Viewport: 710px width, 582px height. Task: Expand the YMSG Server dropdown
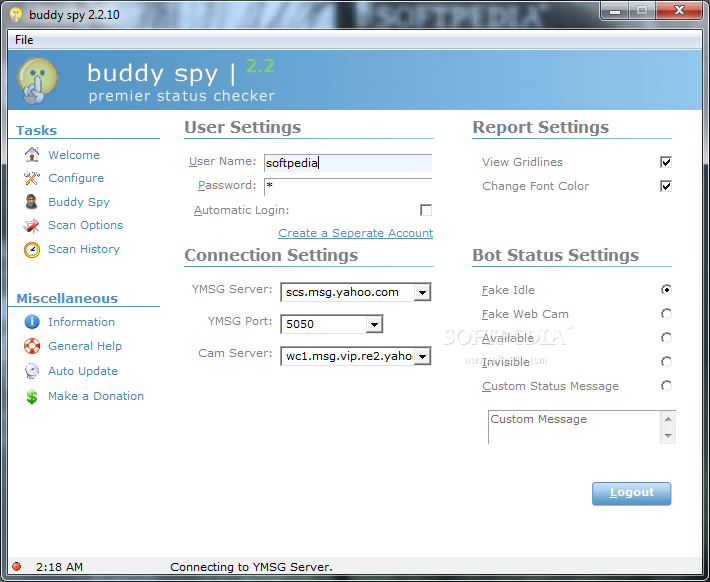tap(422, 293)
